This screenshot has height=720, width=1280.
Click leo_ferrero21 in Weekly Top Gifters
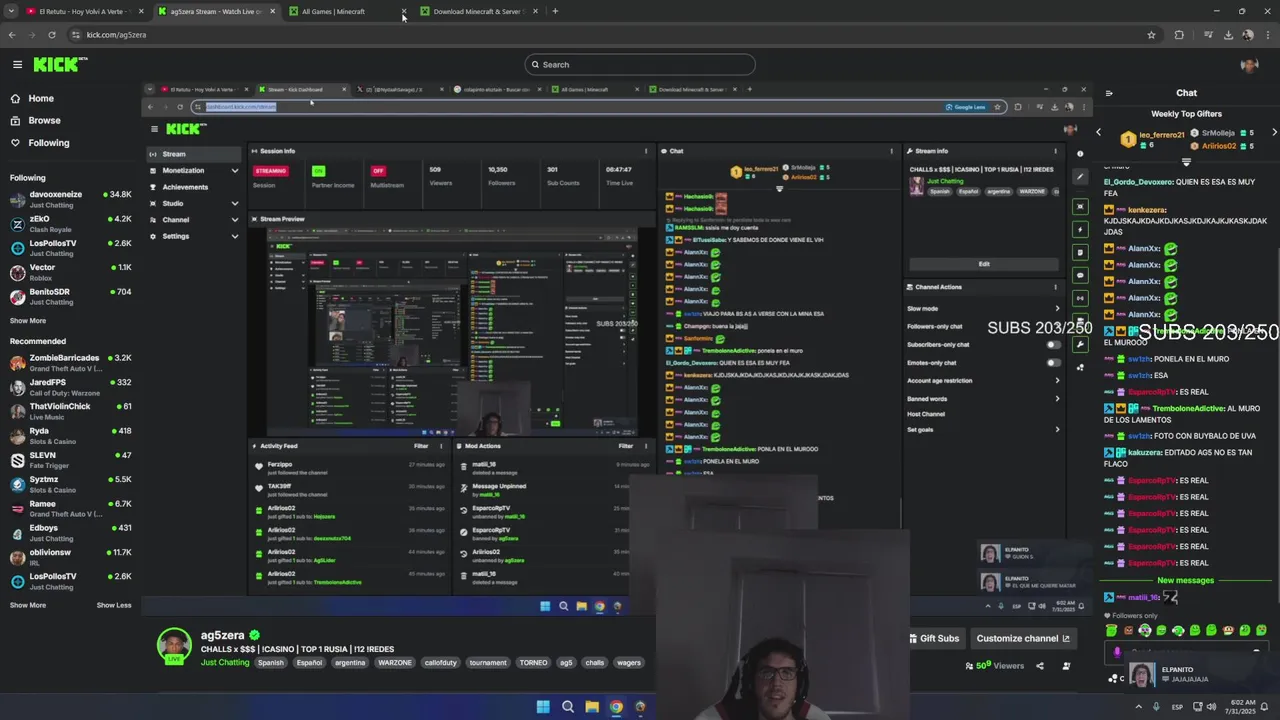coord(1160,135)
